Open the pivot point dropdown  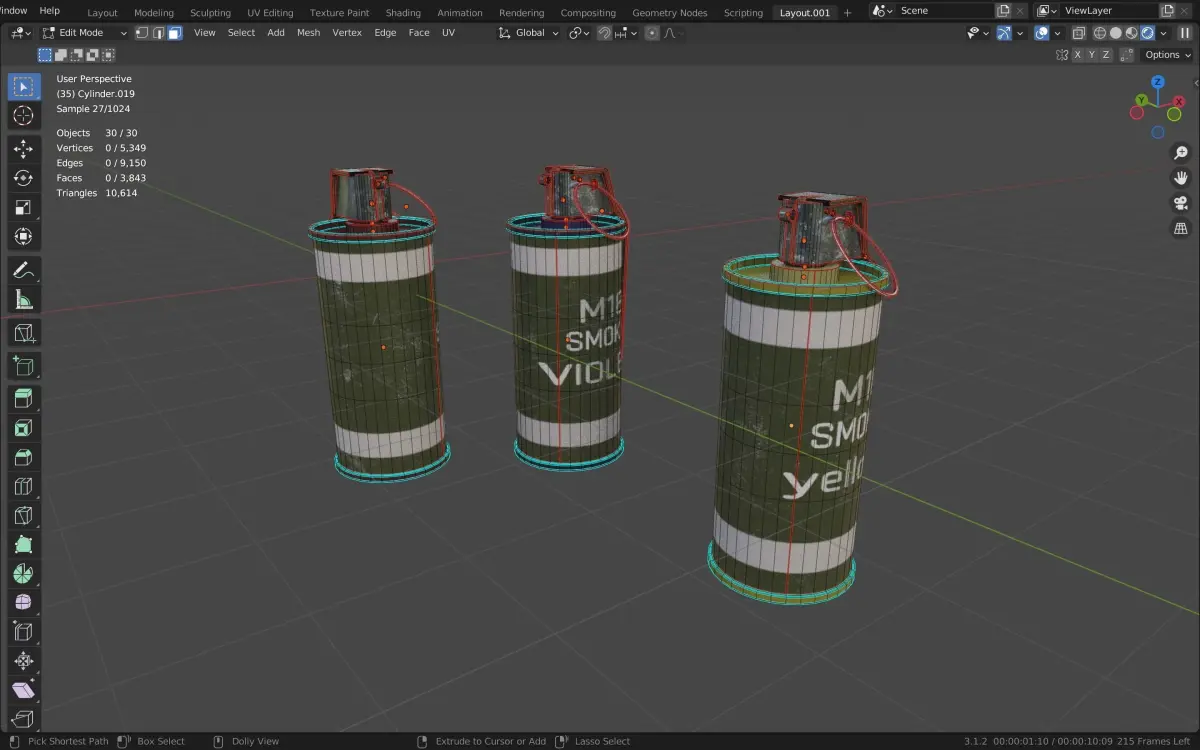click(x=579, y=33)
